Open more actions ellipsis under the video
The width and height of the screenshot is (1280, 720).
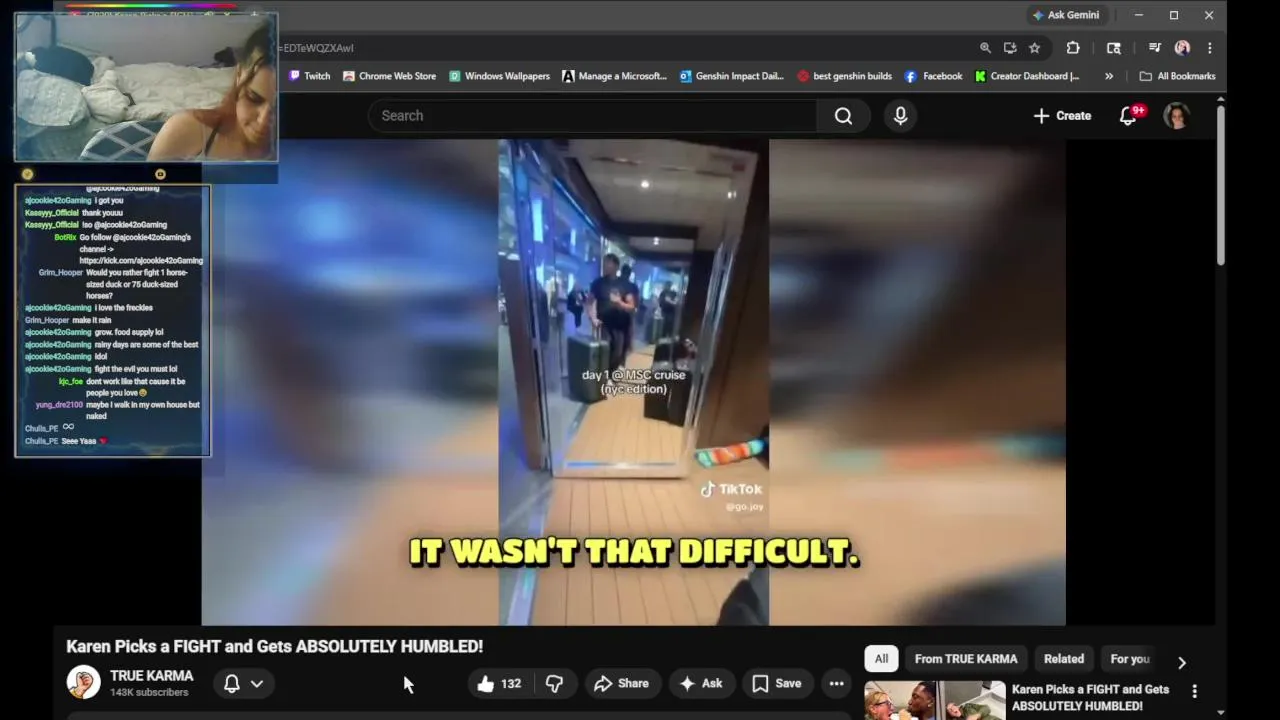point(836,684)
